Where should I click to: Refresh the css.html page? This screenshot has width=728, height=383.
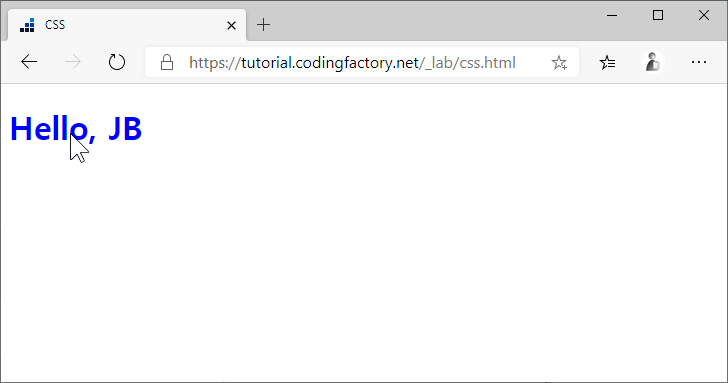117,62
